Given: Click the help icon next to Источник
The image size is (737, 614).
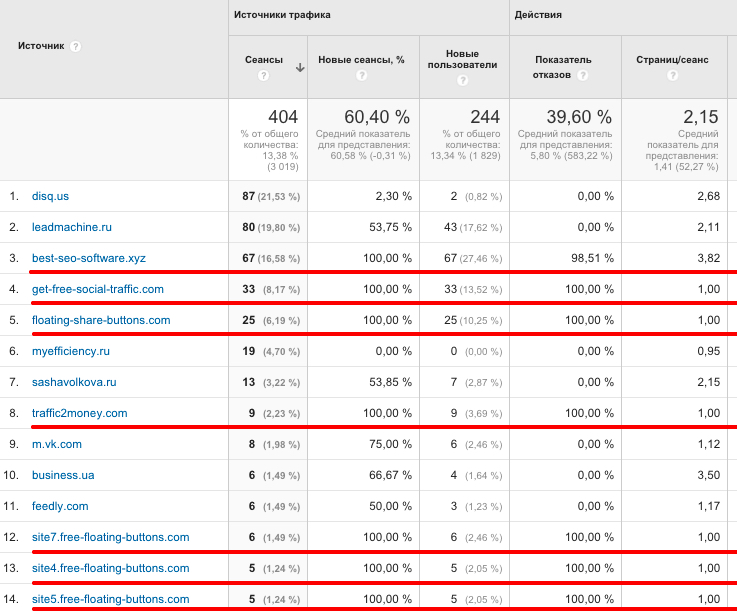Looking at the screenshot, I should [75, 46].
